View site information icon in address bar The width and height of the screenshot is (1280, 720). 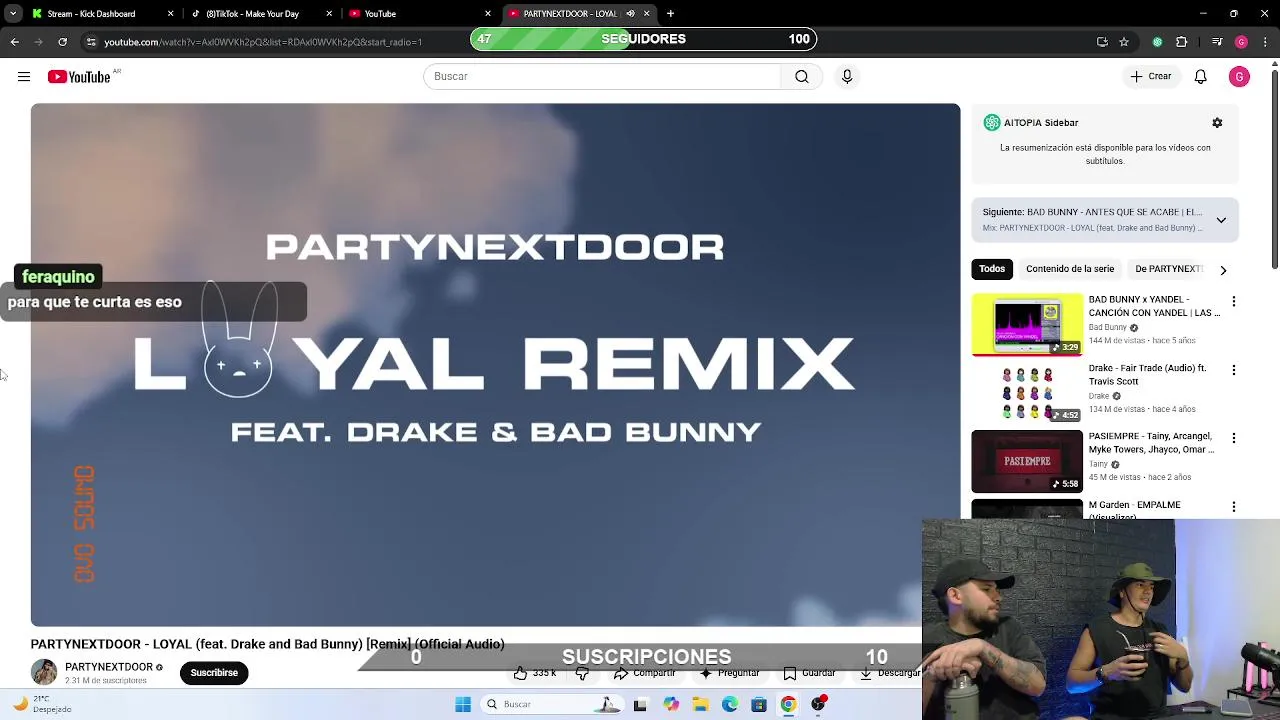(91, 42)
